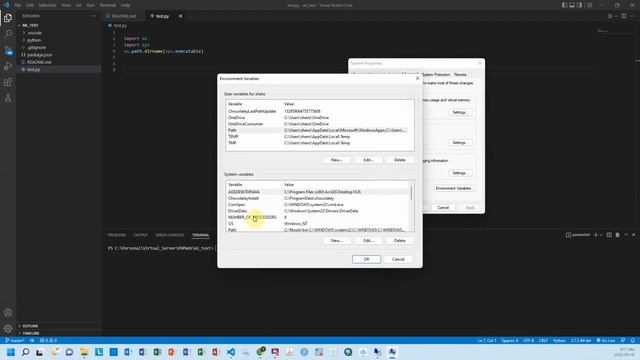
Task: Open the File menu
Action: (x=18, y=5)
